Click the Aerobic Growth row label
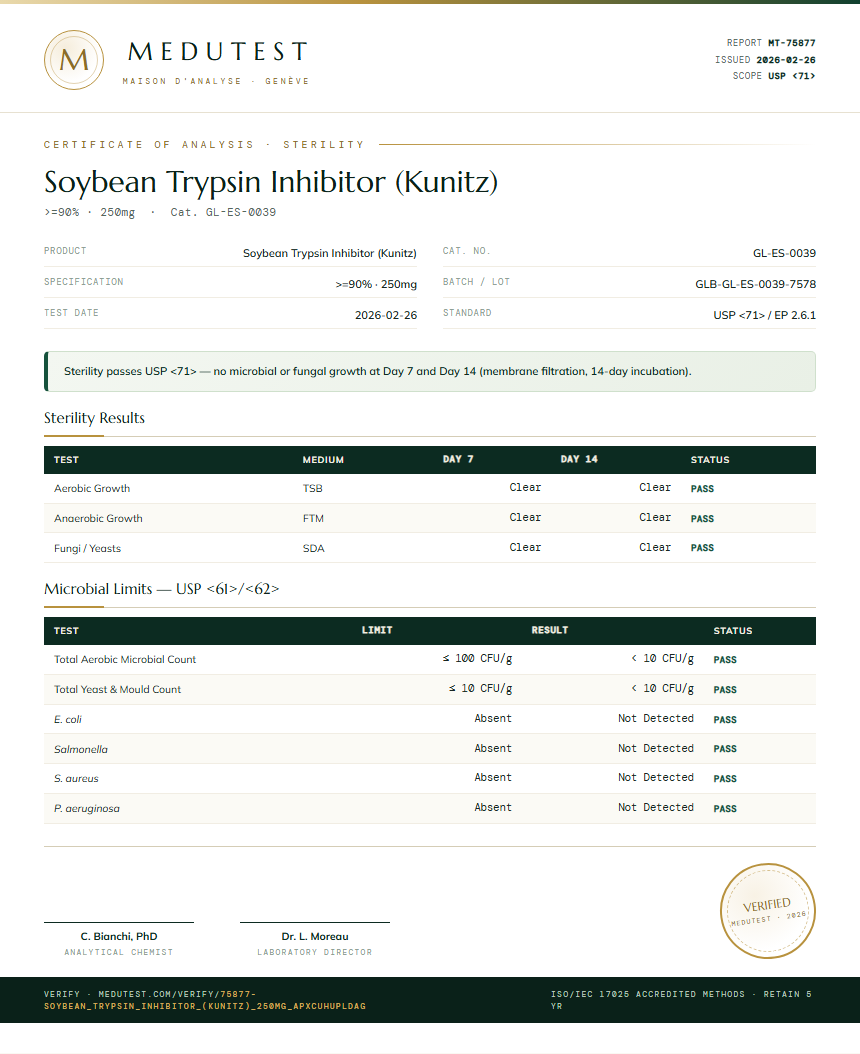Image resolution: width=860 pixels, height=1054 pixels. pyautogui.click(x=92, y=489)
